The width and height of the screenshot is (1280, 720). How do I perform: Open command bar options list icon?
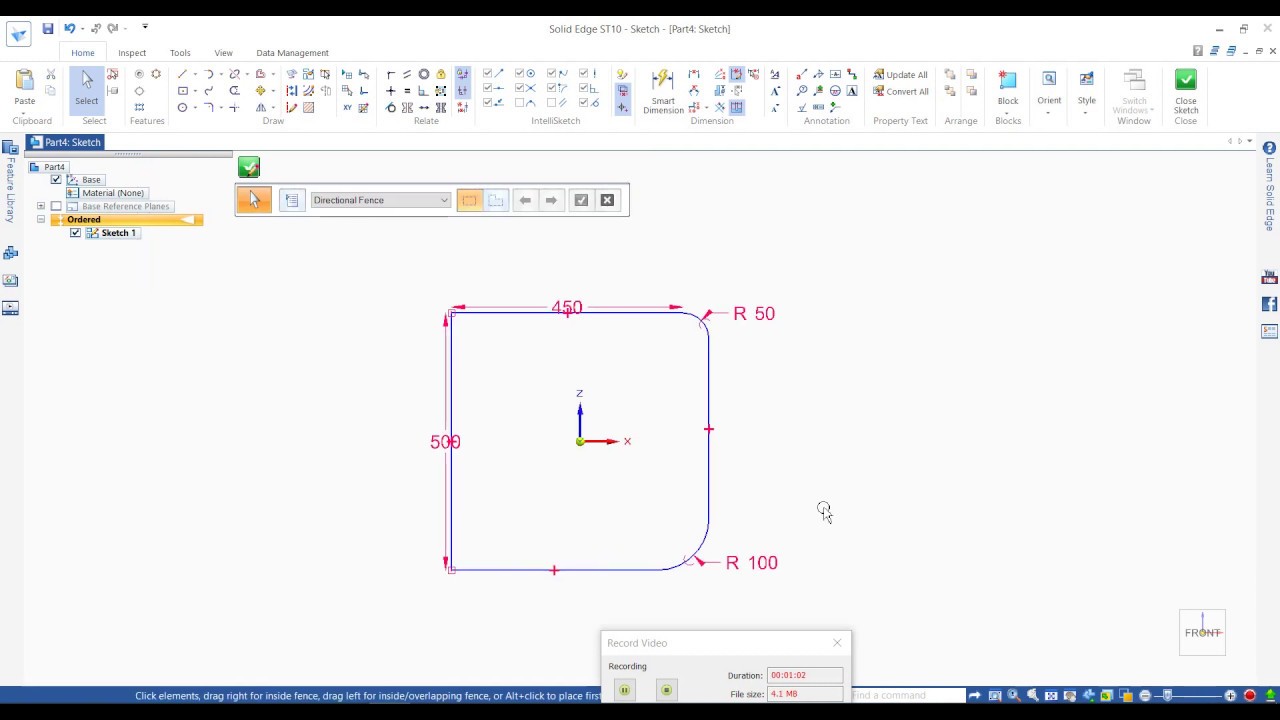[x=292, y=200]
